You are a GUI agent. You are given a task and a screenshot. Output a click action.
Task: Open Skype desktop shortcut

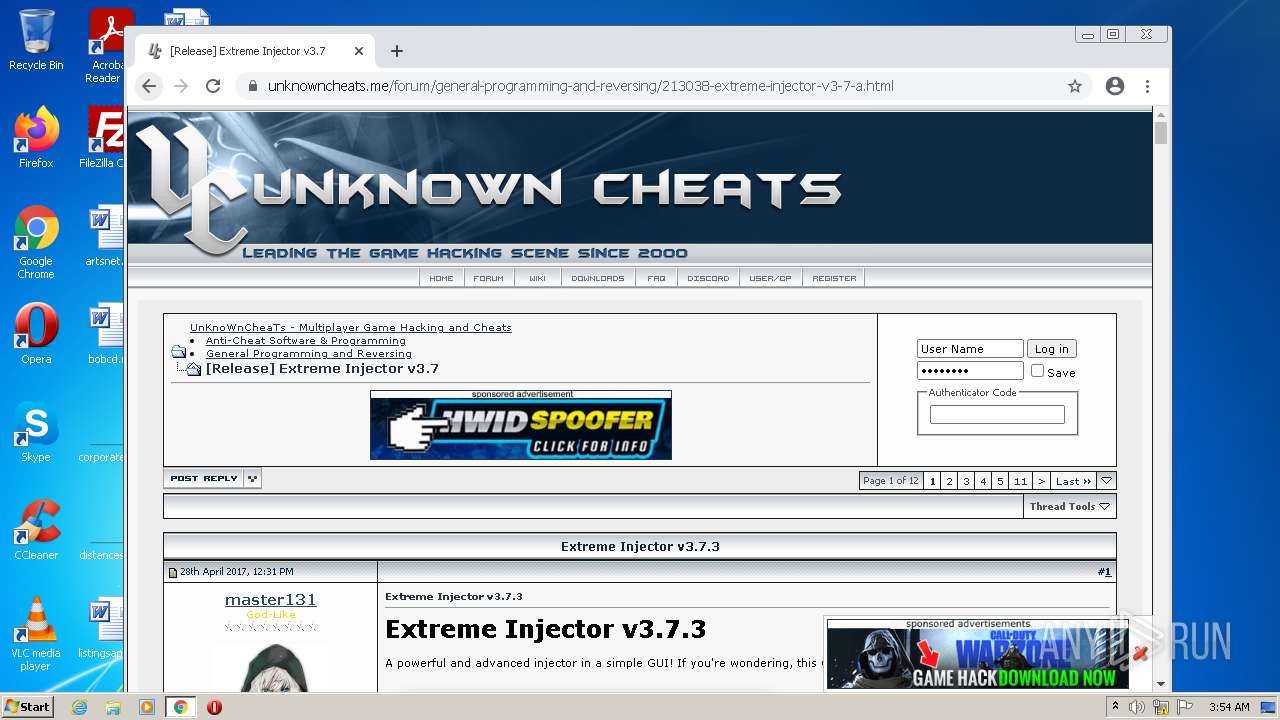[x=36, y=432]
